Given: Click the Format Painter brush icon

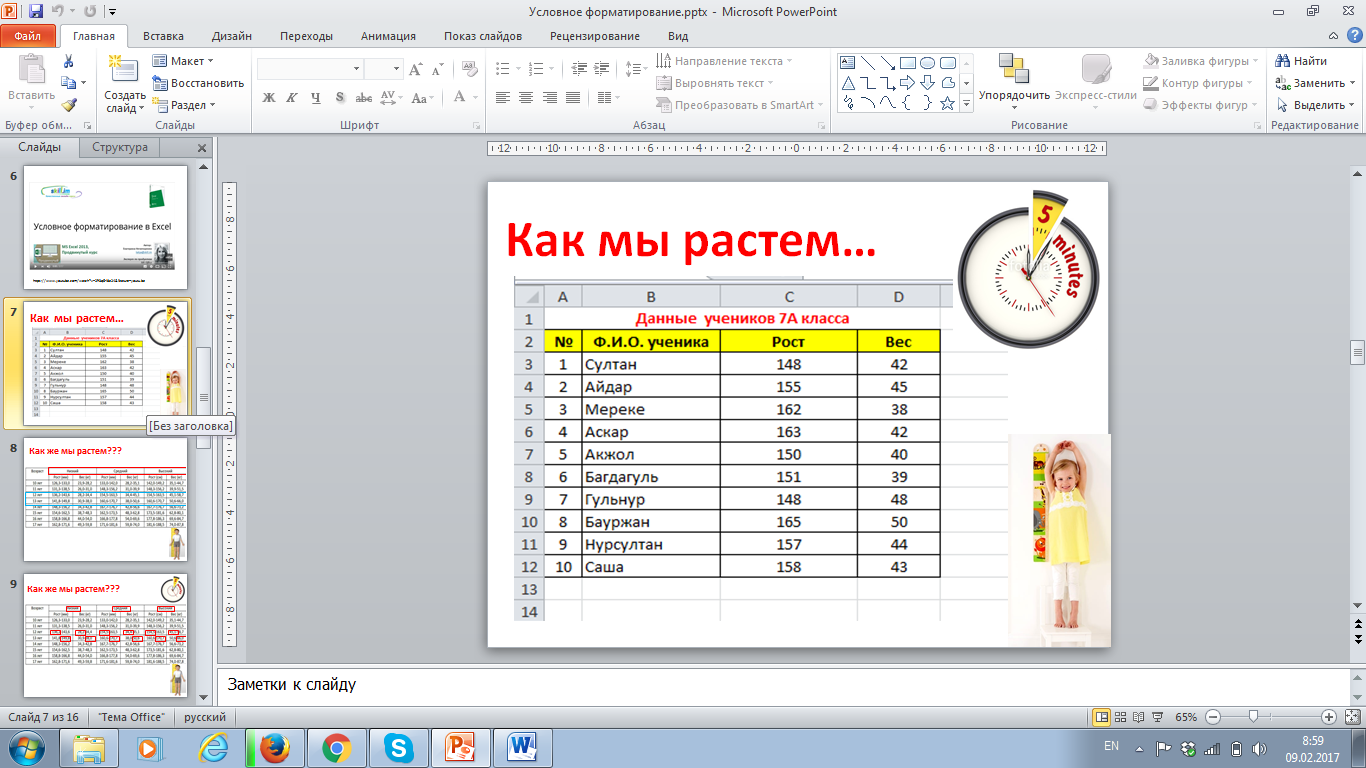Looking at the screenshot, I should [x=68, y=104].
